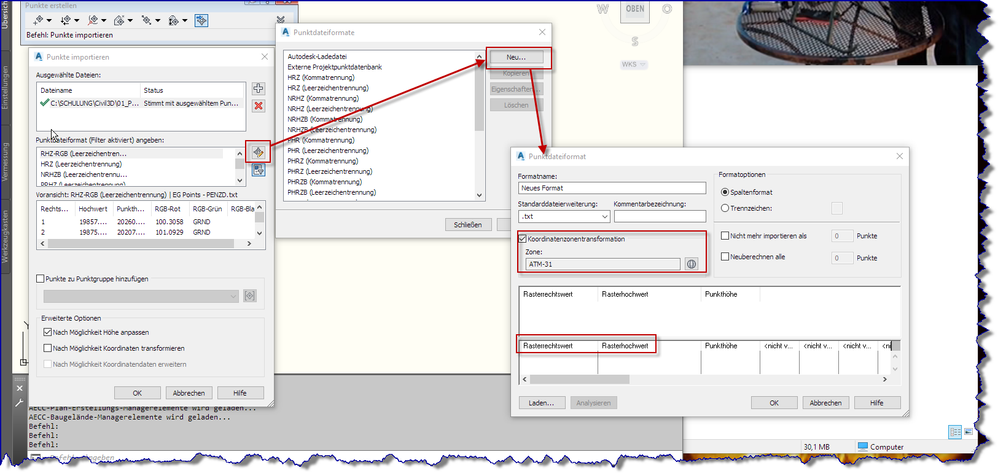This screenshot has width=998, height=473.
Task: Open the Standarddateierweiterung .txt dropdown
Action: click(x=564, y=216)
